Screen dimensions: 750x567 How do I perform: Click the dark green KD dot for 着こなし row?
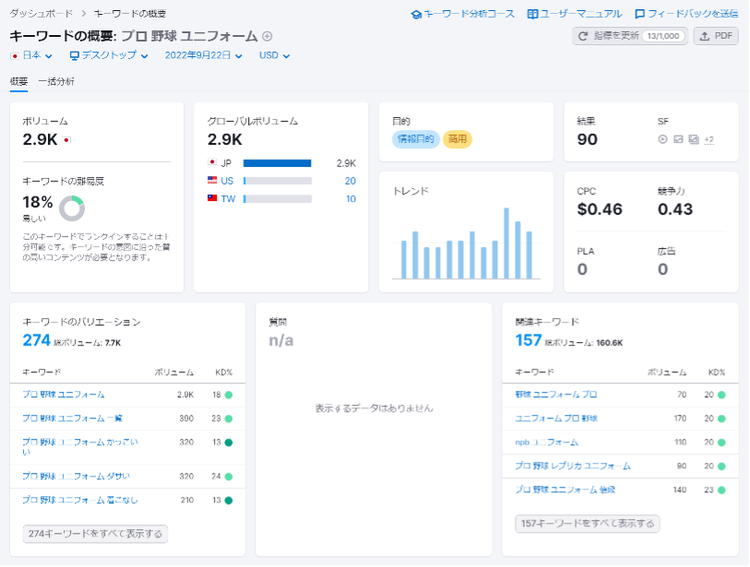click(229, 500)
